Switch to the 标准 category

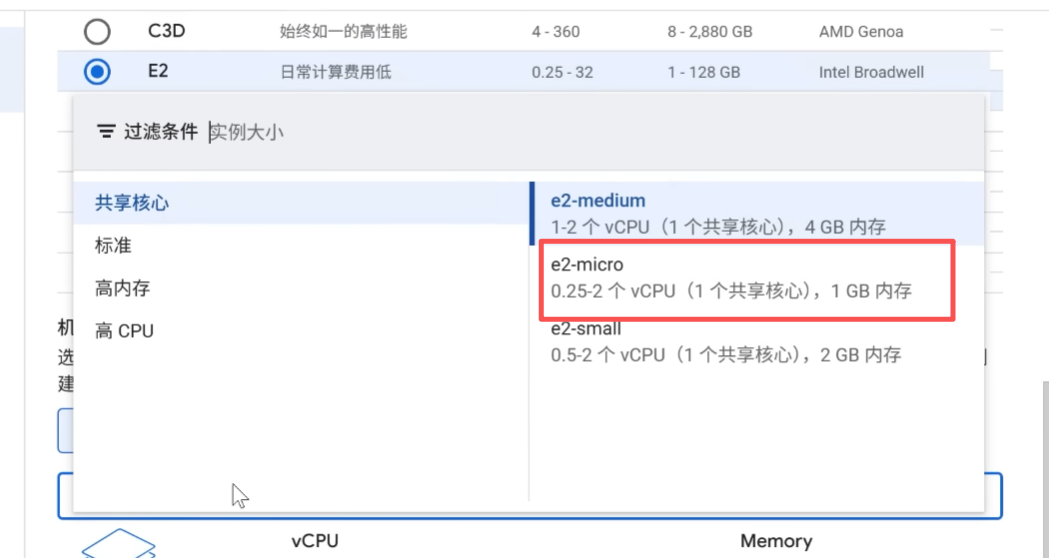tap(113, 246)
